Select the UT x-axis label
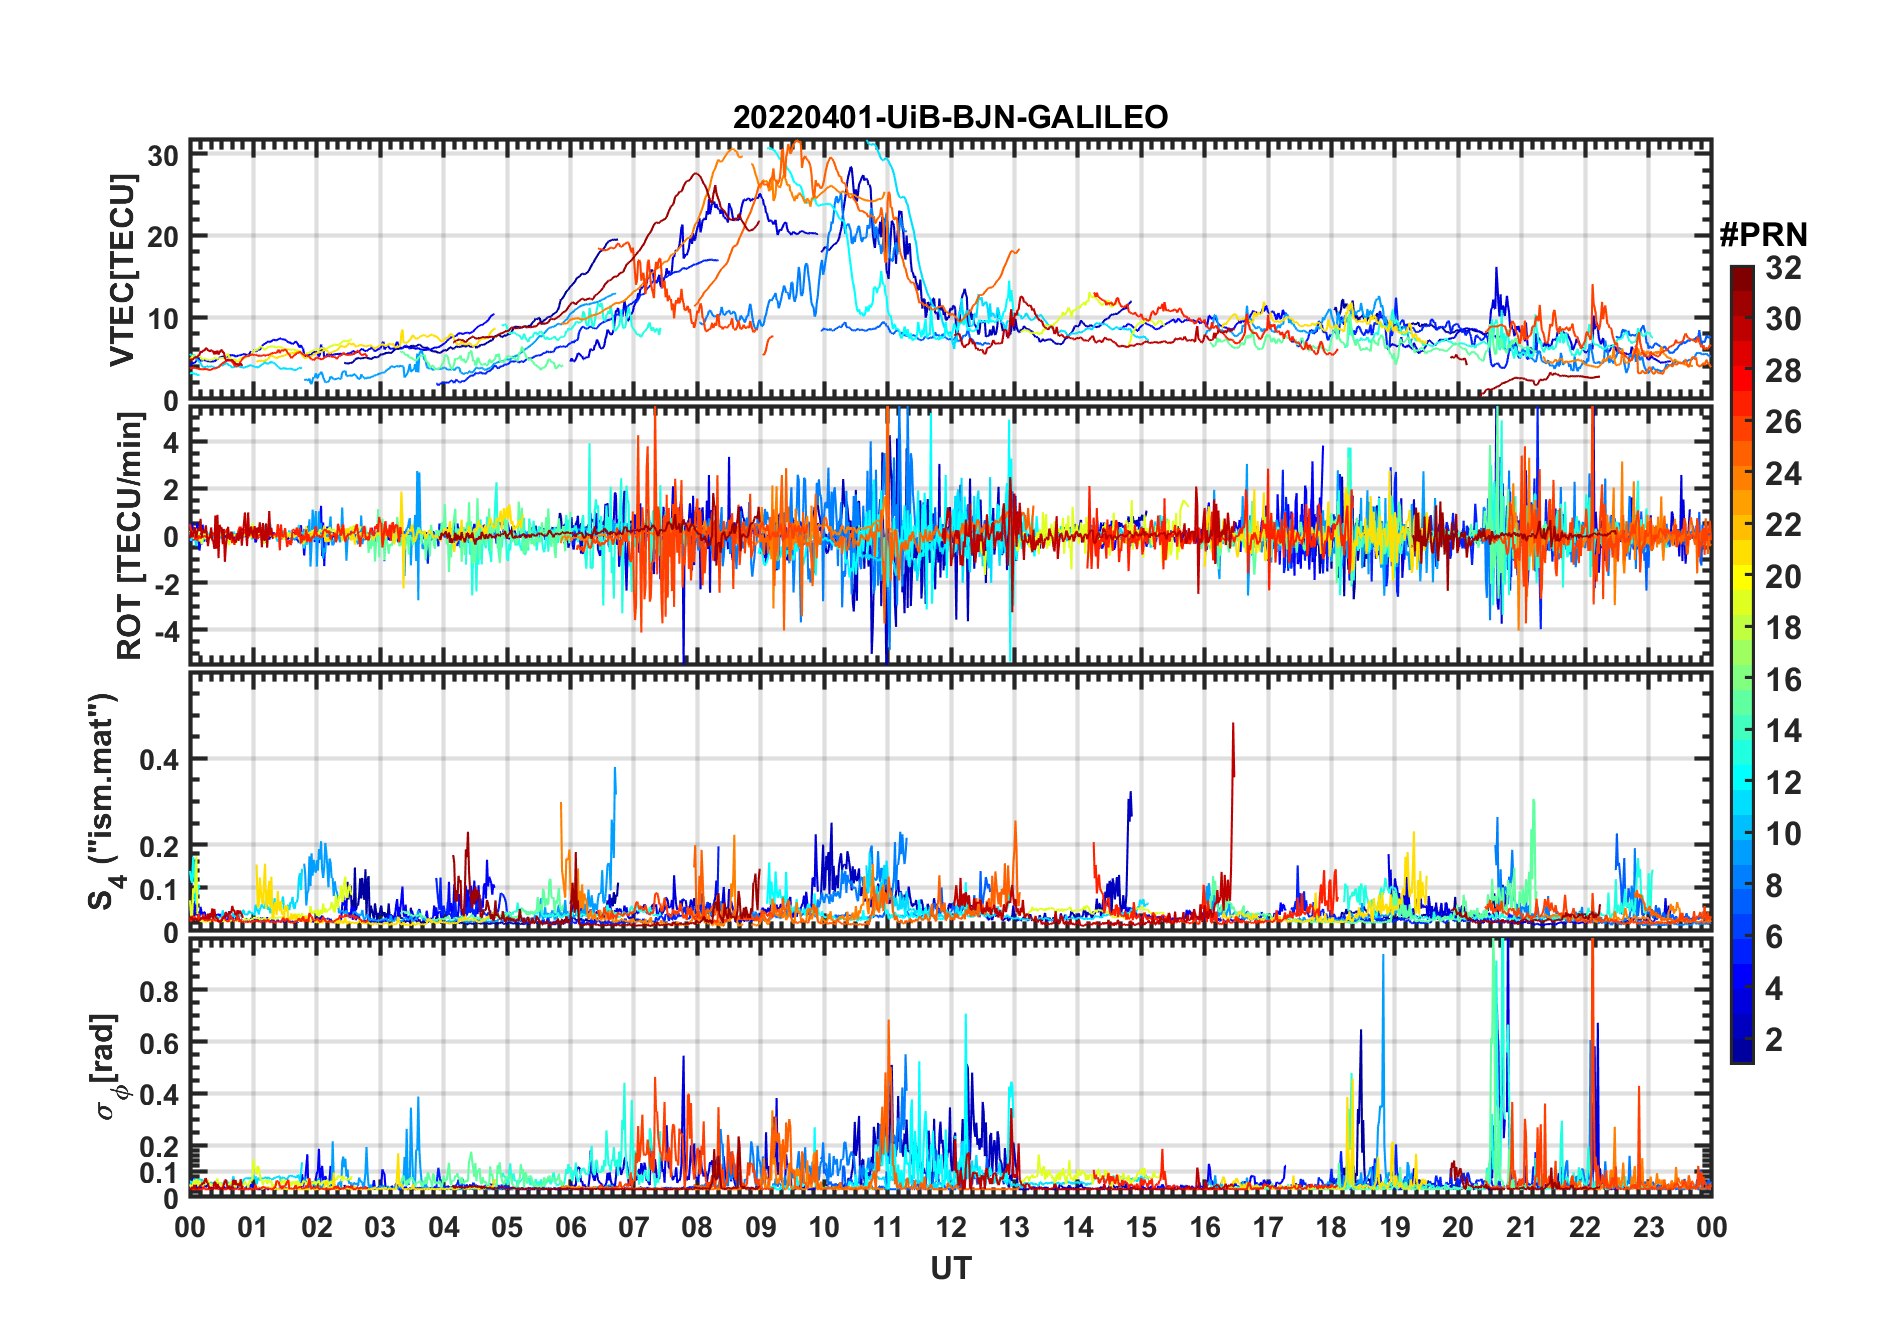This screenshot has width=1902, height=1330. click(950, 1268)
